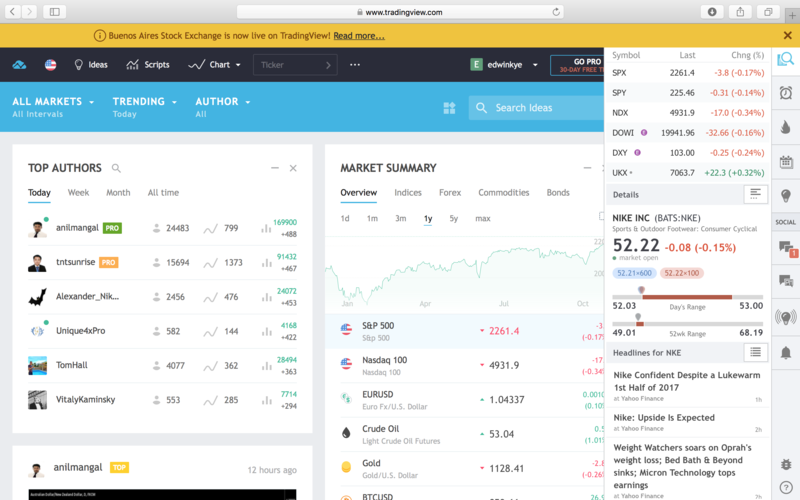The height and width of the screenshot is (500, 800).
Task: Open the Chart dropdown menu
Action: coord(214,65)
